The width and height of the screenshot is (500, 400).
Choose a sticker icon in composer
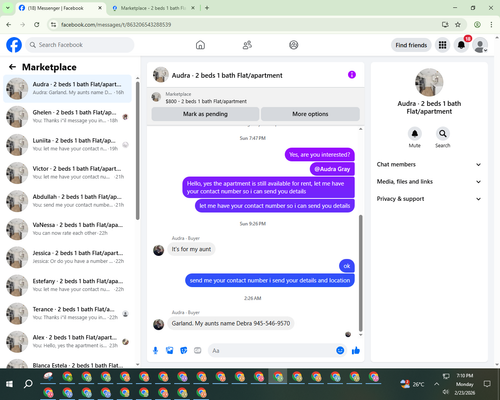click(x=184, y=350)
